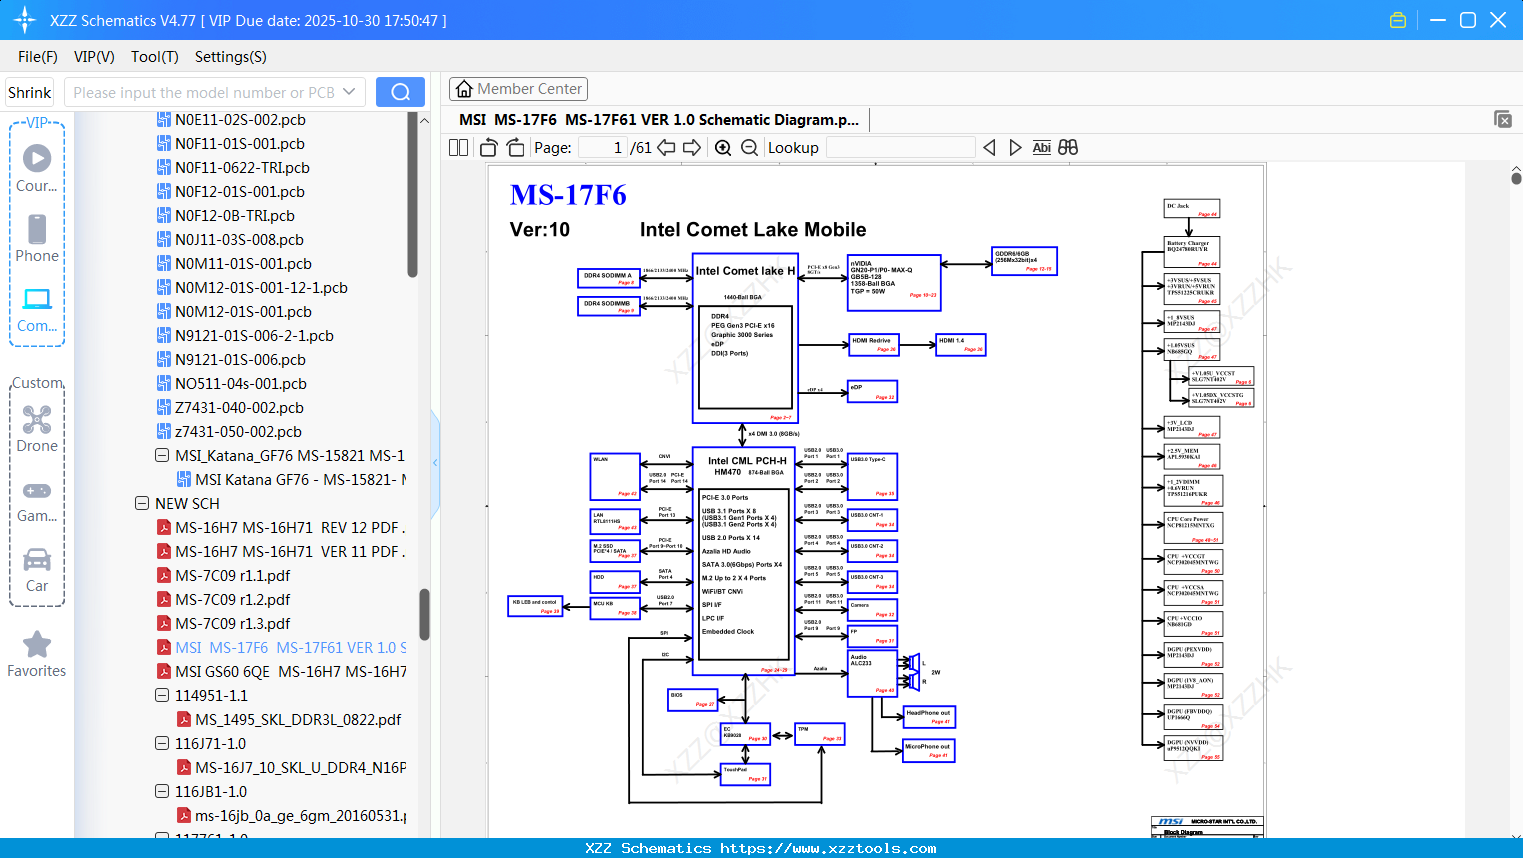1523x858 pixels.
Task: Collapse the NEW SCH folder
Action: pyautogui.click(x=142, y=504)
